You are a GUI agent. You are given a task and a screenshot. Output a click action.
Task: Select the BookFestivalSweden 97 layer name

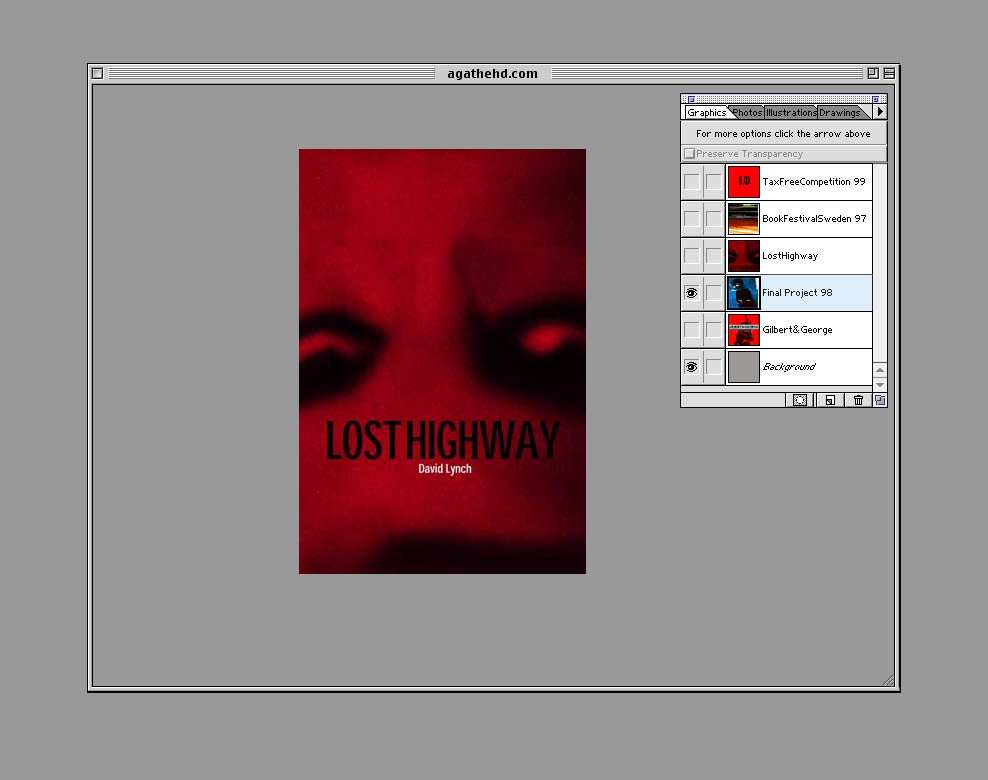pyautogui.click(x=814, y=219)
